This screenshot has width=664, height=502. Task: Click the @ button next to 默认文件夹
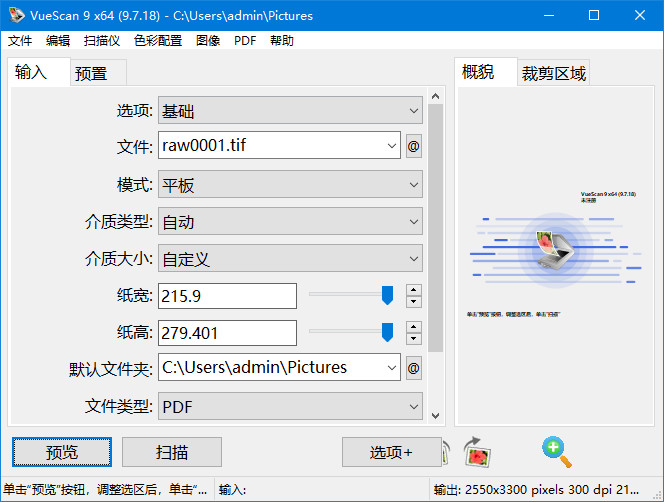[413, 368]
